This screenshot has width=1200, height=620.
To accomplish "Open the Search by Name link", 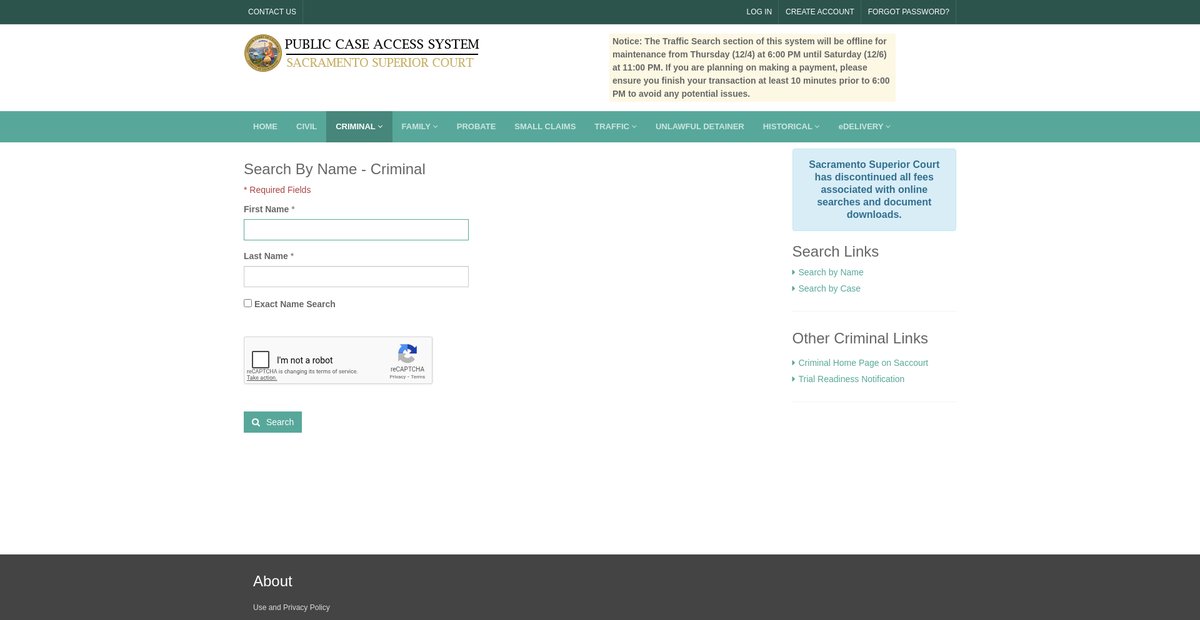I will point(830,272).
